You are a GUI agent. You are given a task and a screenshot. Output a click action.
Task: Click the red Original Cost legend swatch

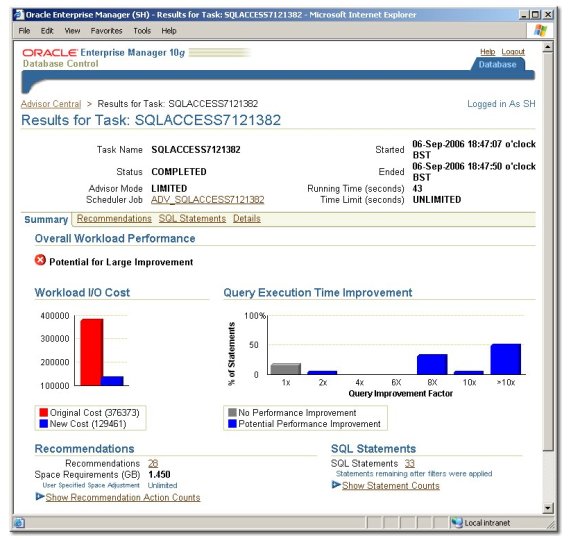tap(43, 412)
